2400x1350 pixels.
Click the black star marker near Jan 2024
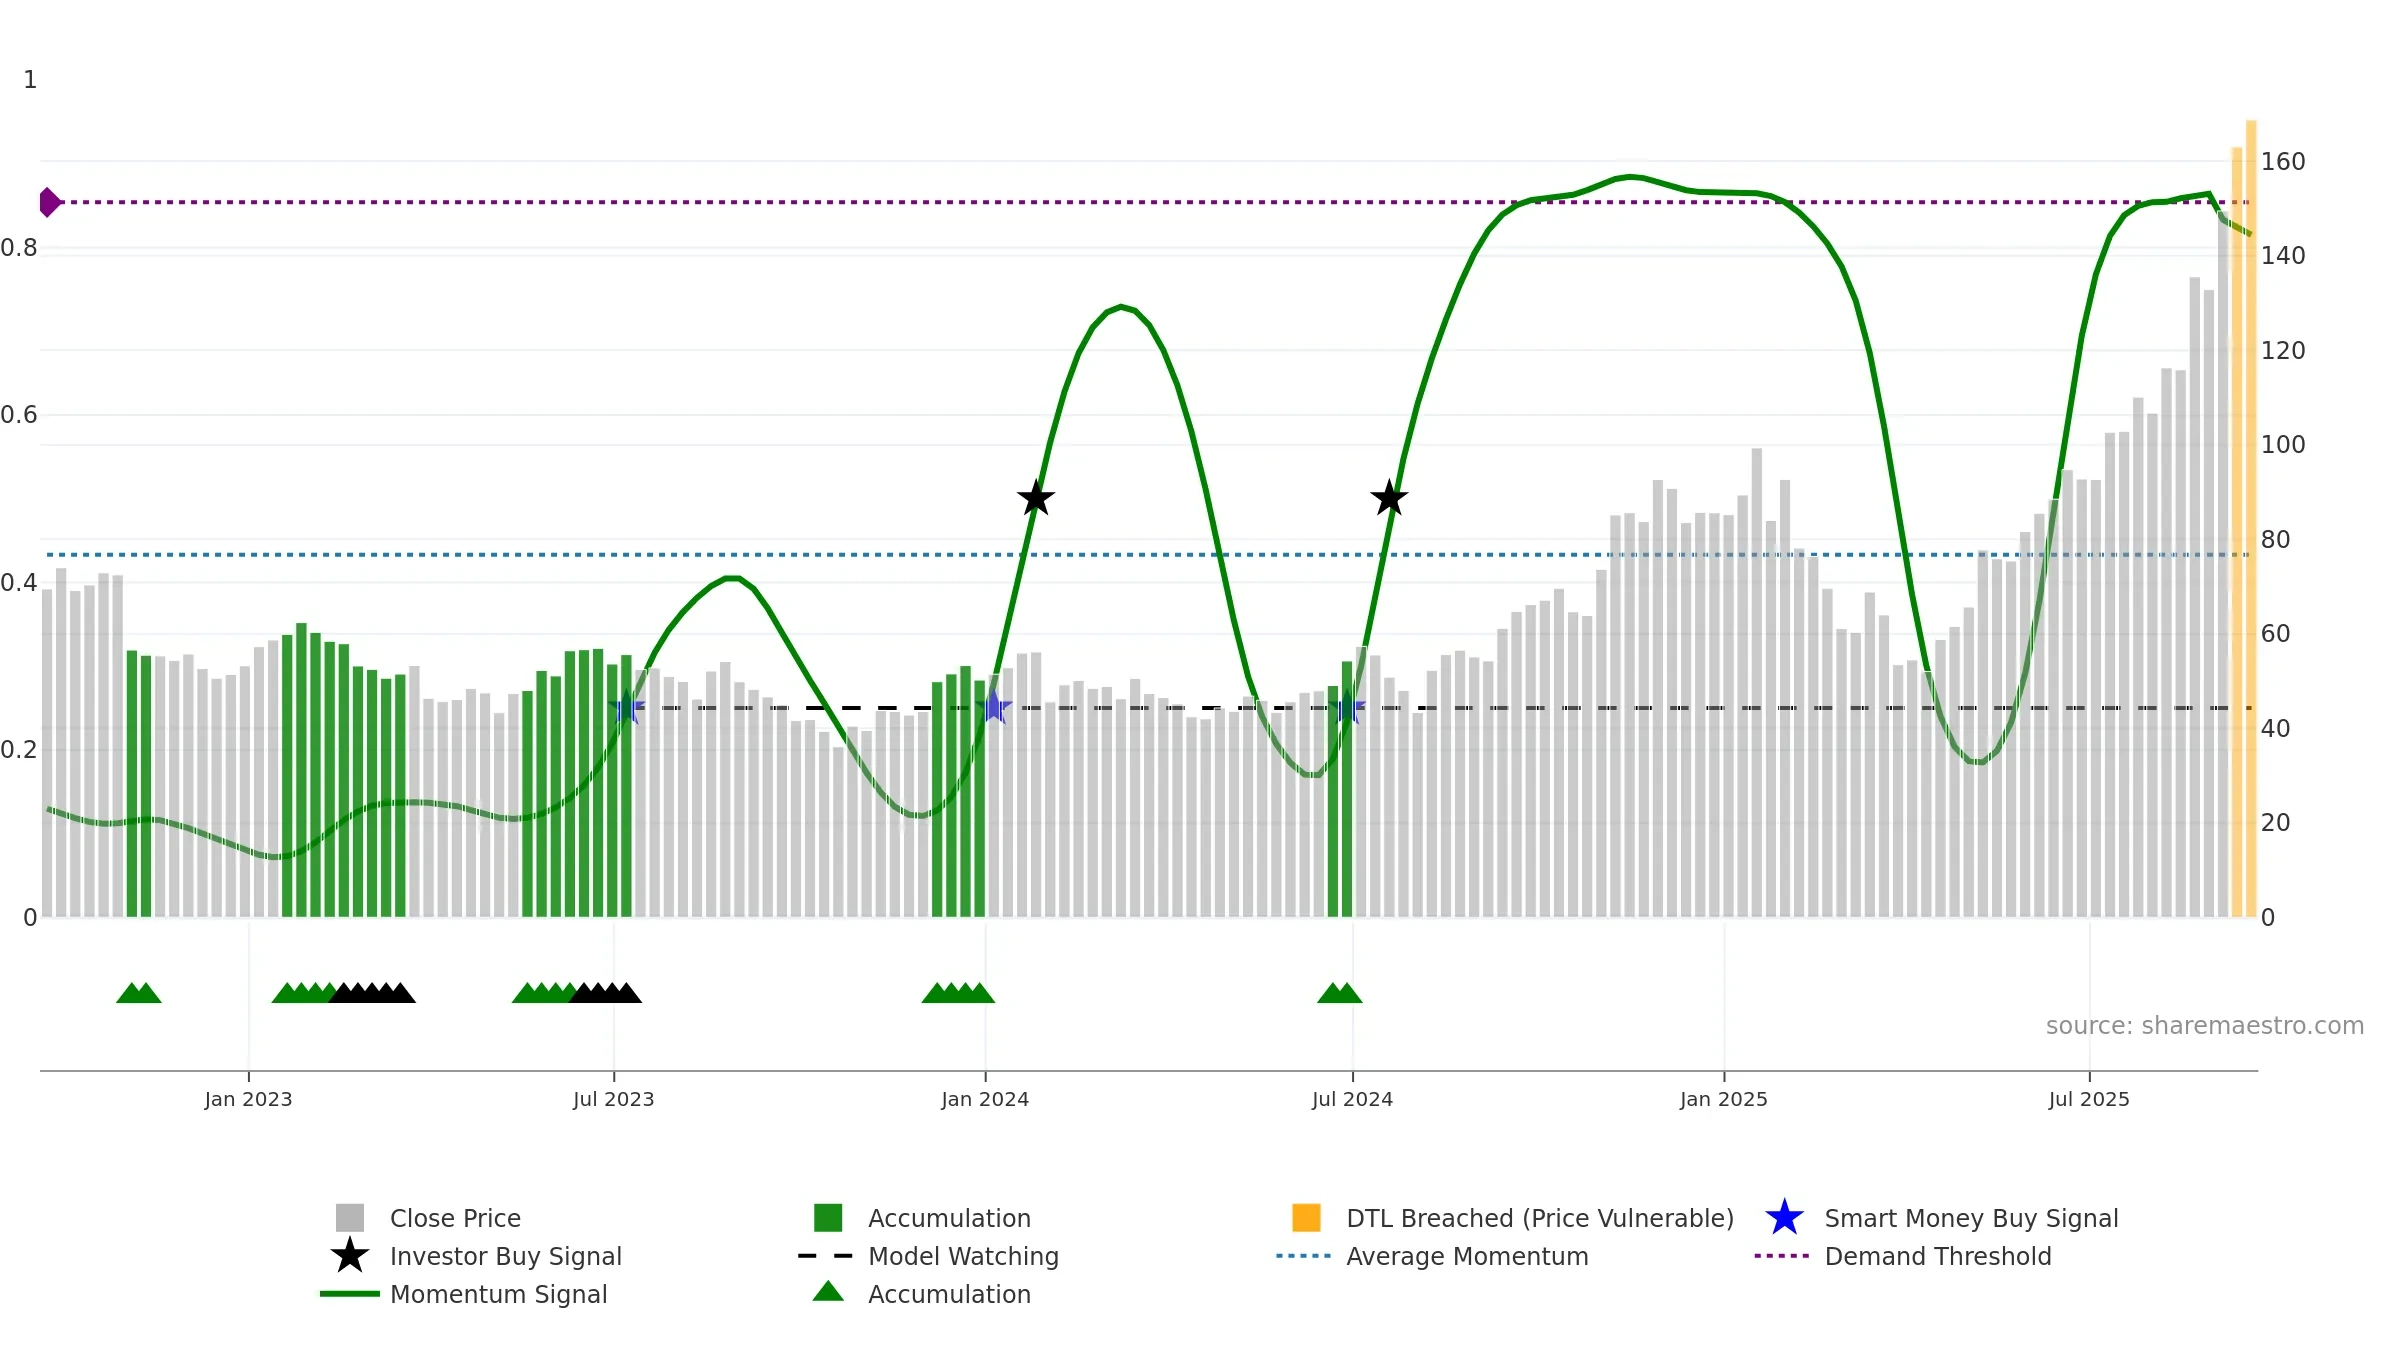1036,498
